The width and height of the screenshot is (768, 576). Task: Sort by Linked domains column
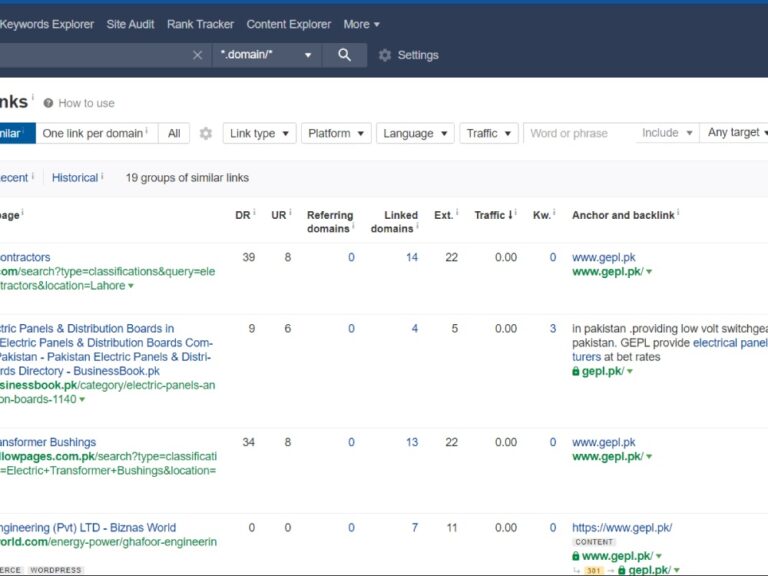[x=394, y=222]
